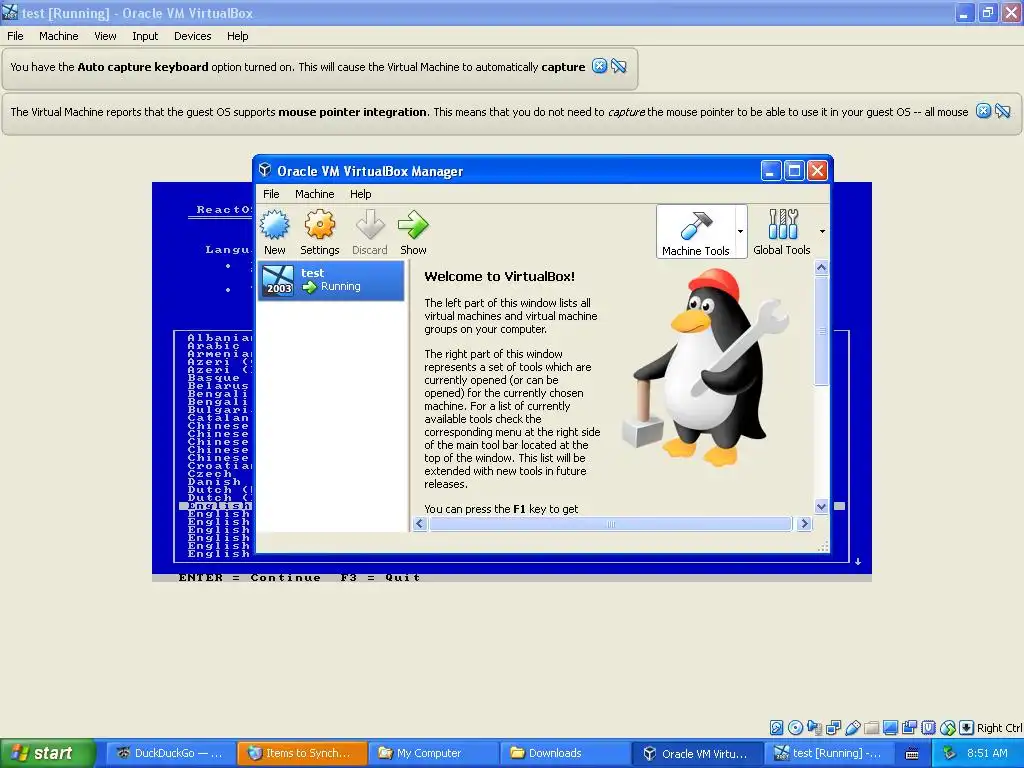This screenshot has width=1024, height=768.
Task: Click the F3 = Quit text in setup
Action: (380, 577)
